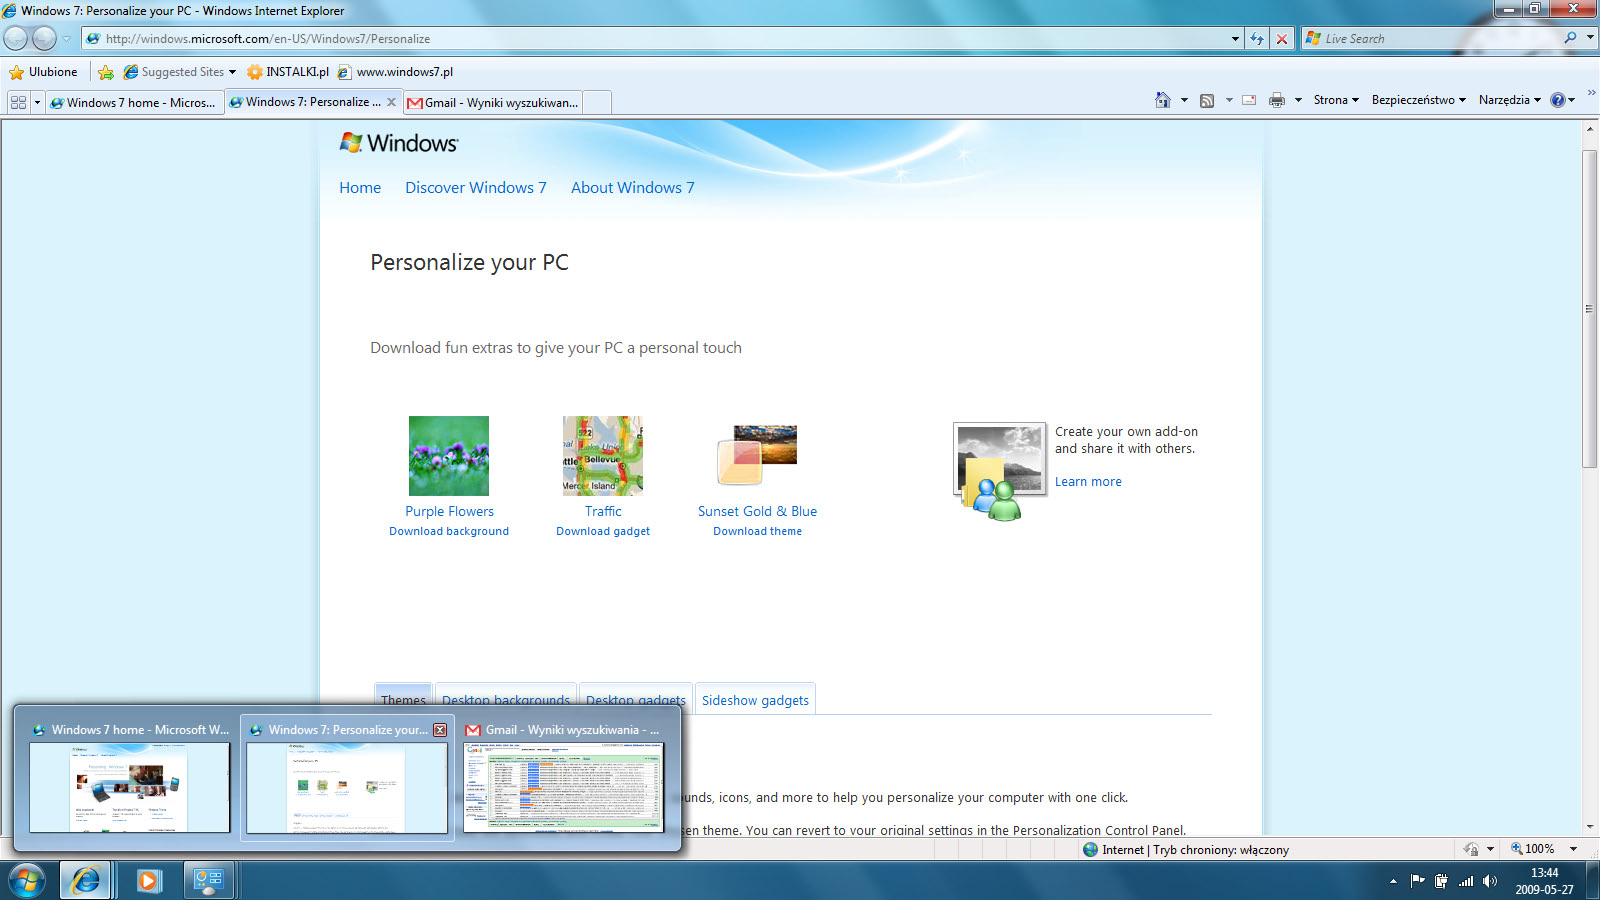Open the print options dropdown arrow

click(1298, 100)
